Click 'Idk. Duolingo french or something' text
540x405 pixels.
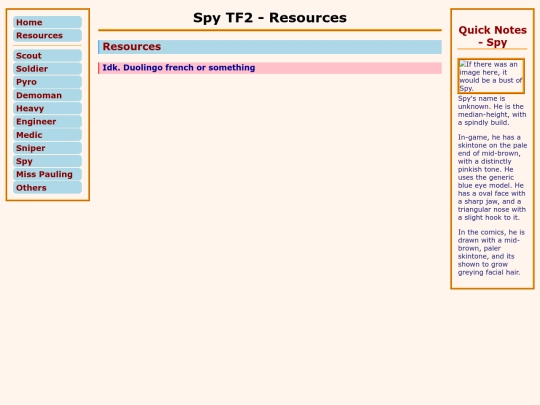[x=179, y=68]
